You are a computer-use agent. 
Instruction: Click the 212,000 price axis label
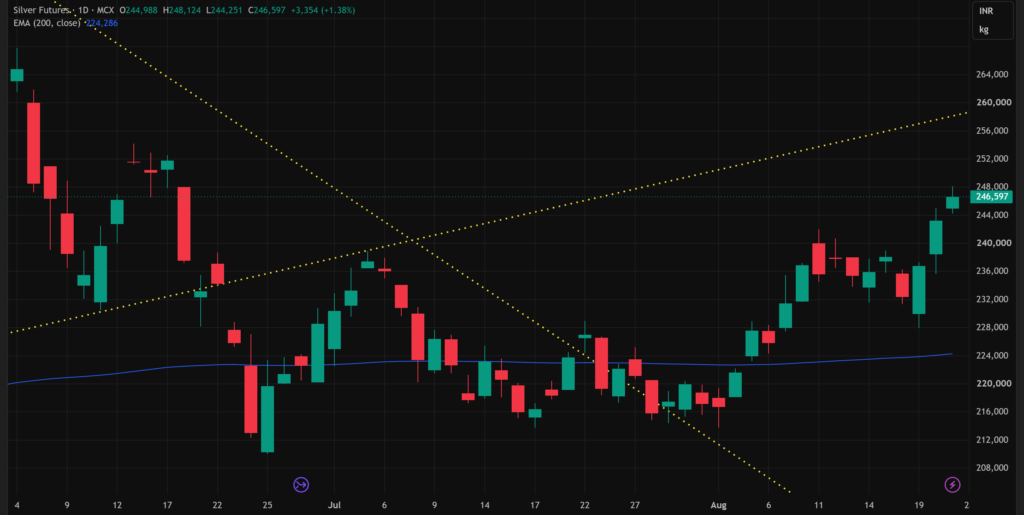pyautogui.click(x=991, y=439)
